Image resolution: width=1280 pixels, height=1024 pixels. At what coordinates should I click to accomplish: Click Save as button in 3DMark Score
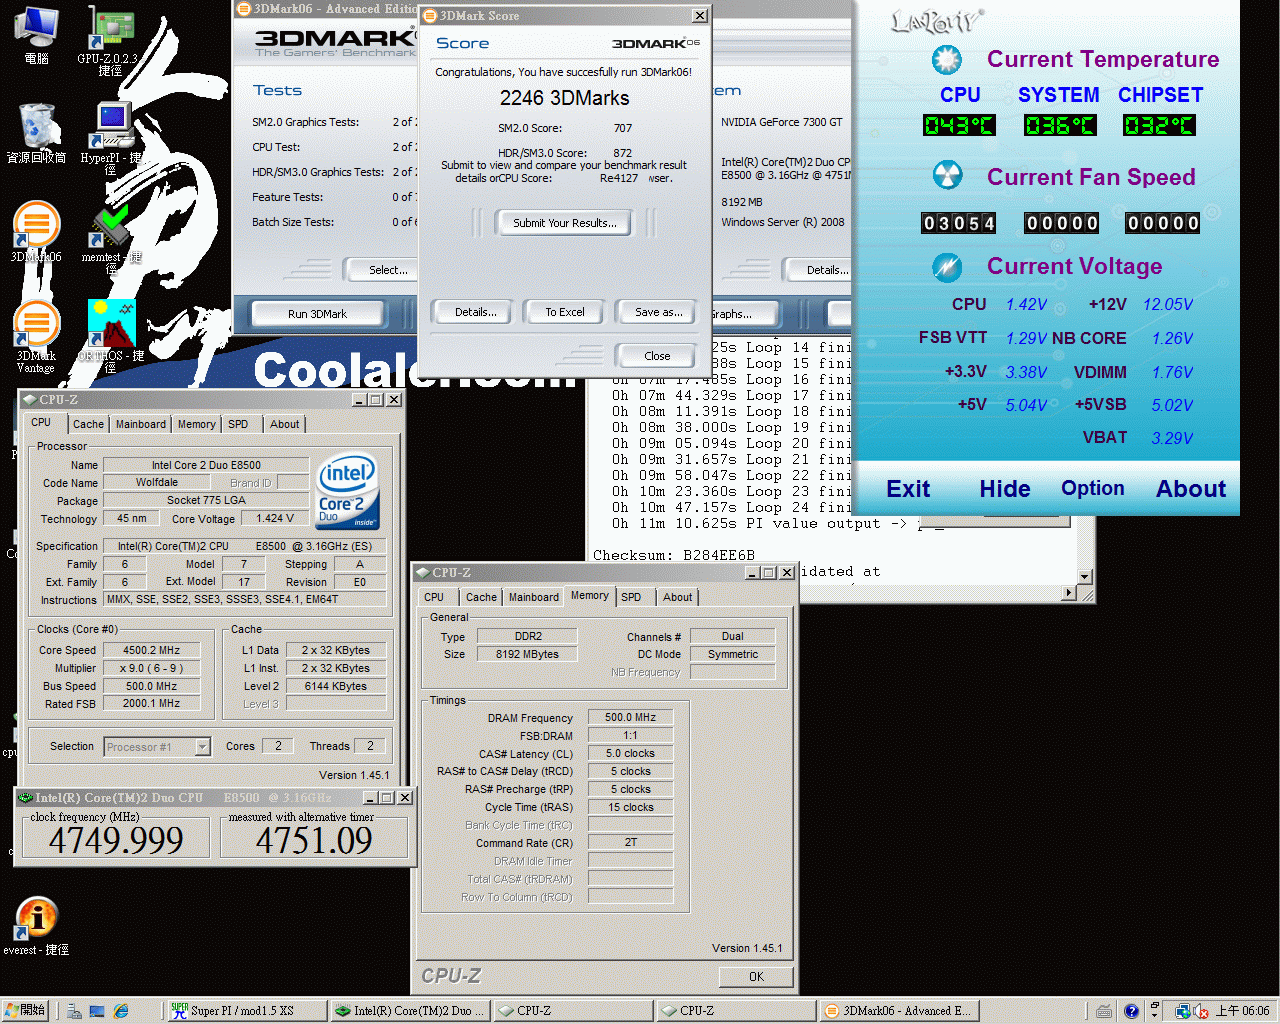(658, 312)
